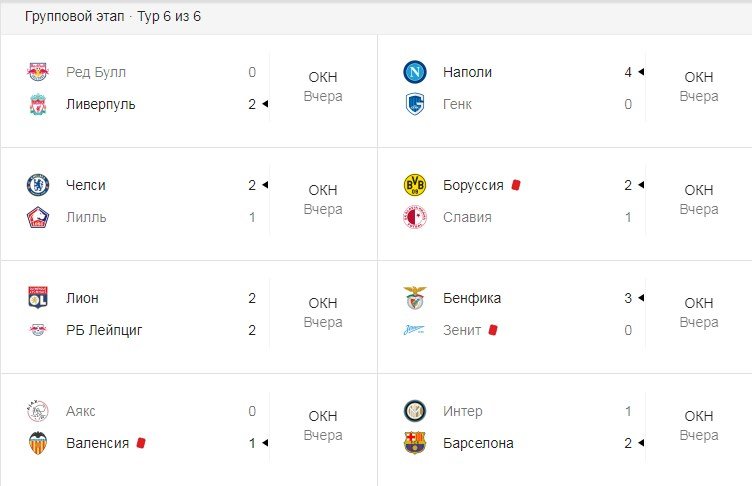Click the red card next to Валенсия
752x486 pixels.
point(141,443)
